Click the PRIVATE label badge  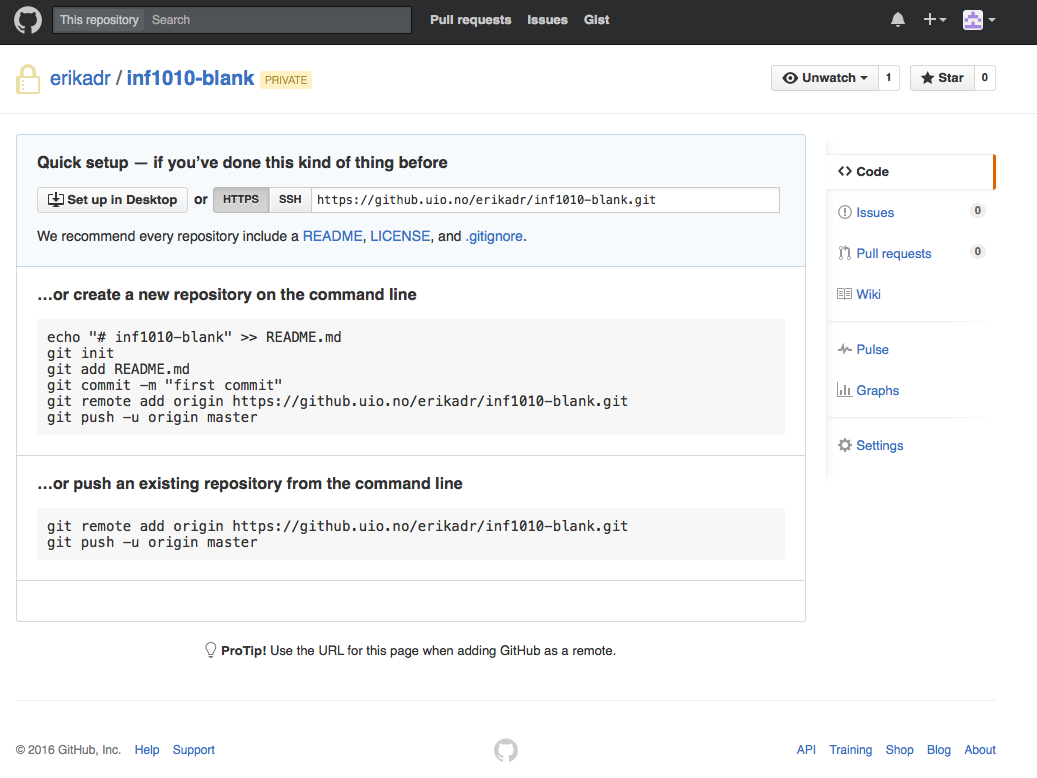[x=286, y=80]
